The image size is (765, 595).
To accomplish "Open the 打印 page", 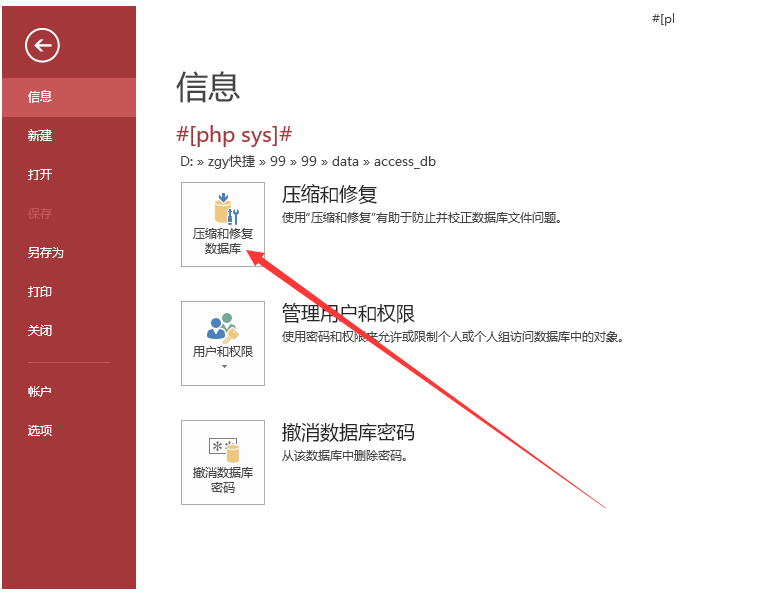I will (x=40, y=292).
